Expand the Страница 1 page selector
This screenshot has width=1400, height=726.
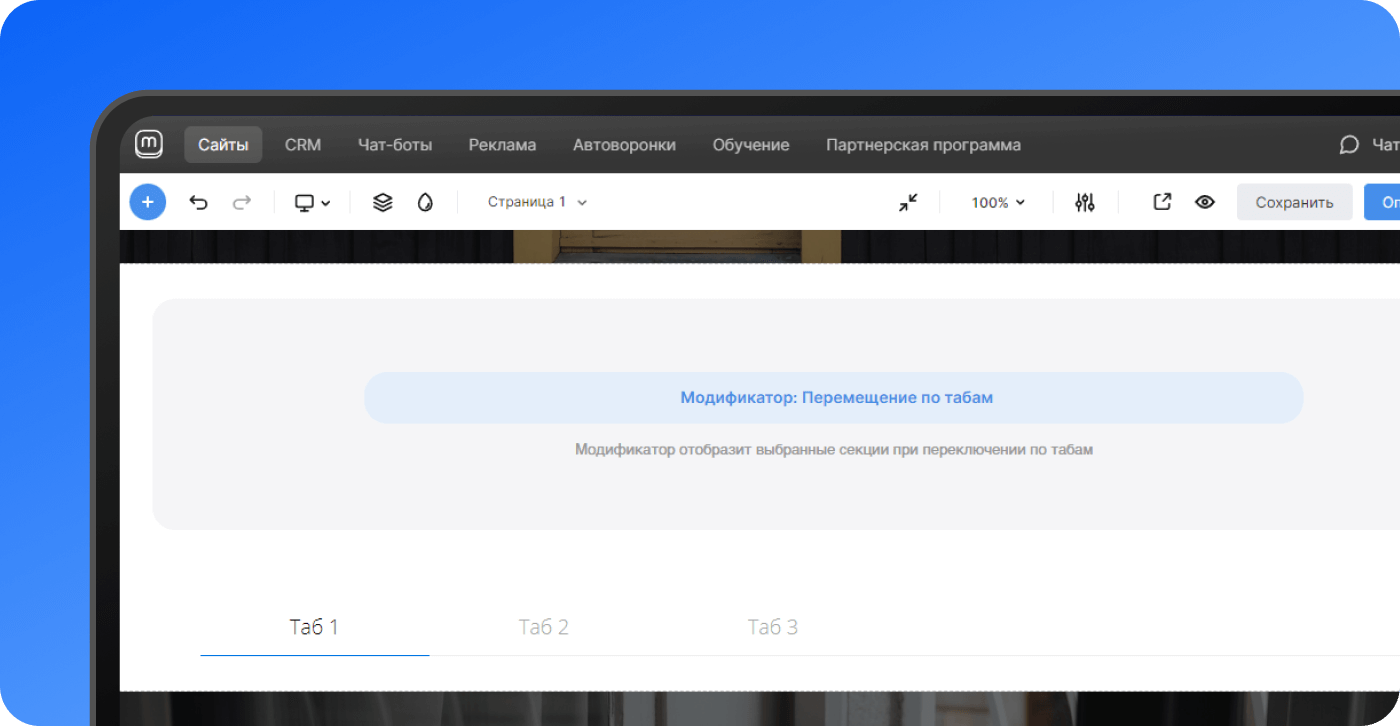[x=537, y=202]
